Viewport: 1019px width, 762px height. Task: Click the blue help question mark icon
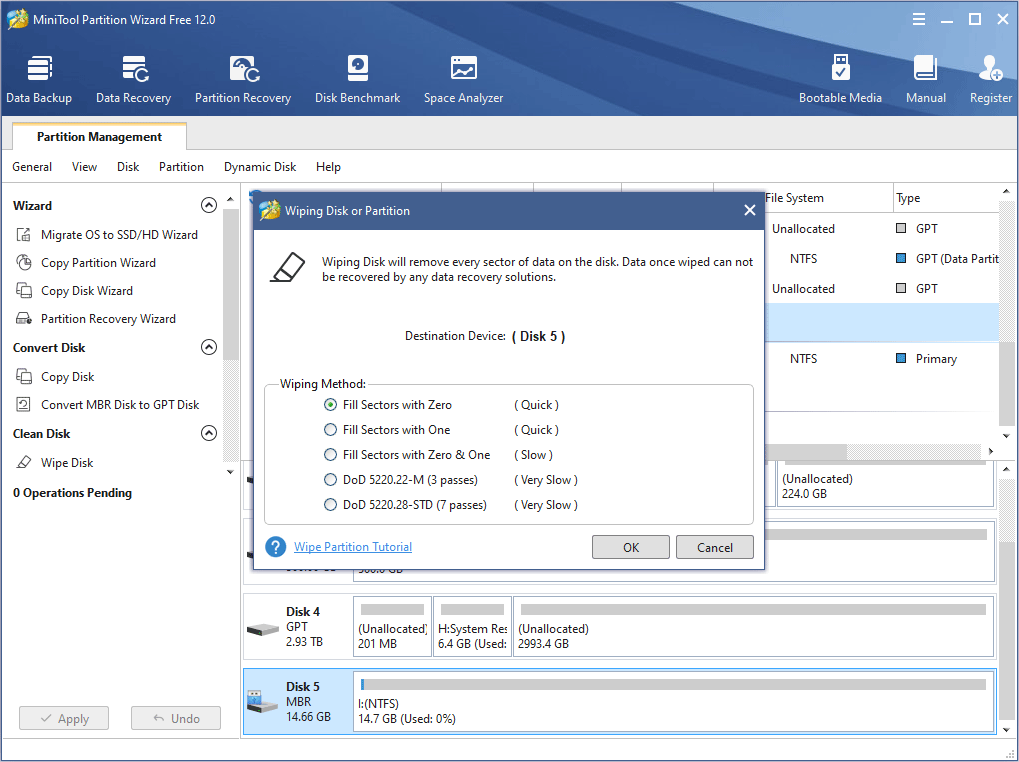276,547
